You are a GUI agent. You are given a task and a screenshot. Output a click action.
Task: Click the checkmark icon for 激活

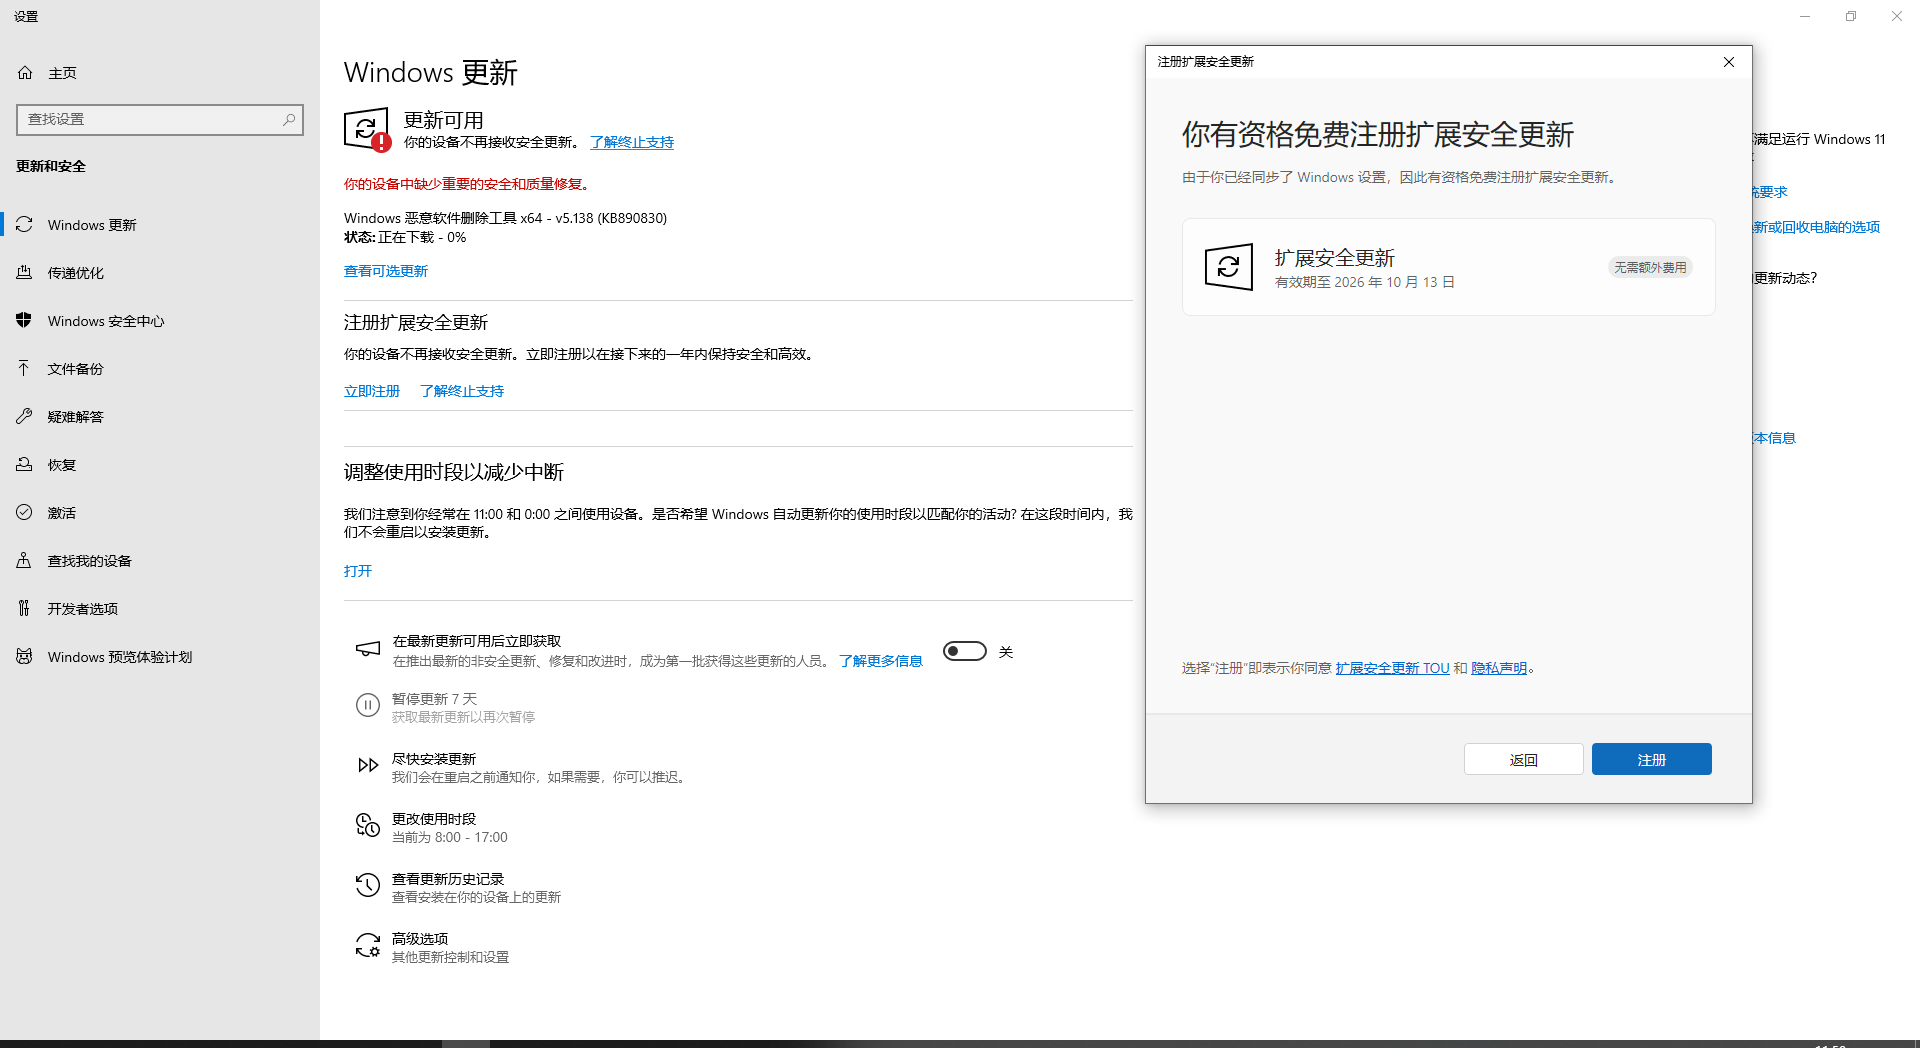coord(24,512)
